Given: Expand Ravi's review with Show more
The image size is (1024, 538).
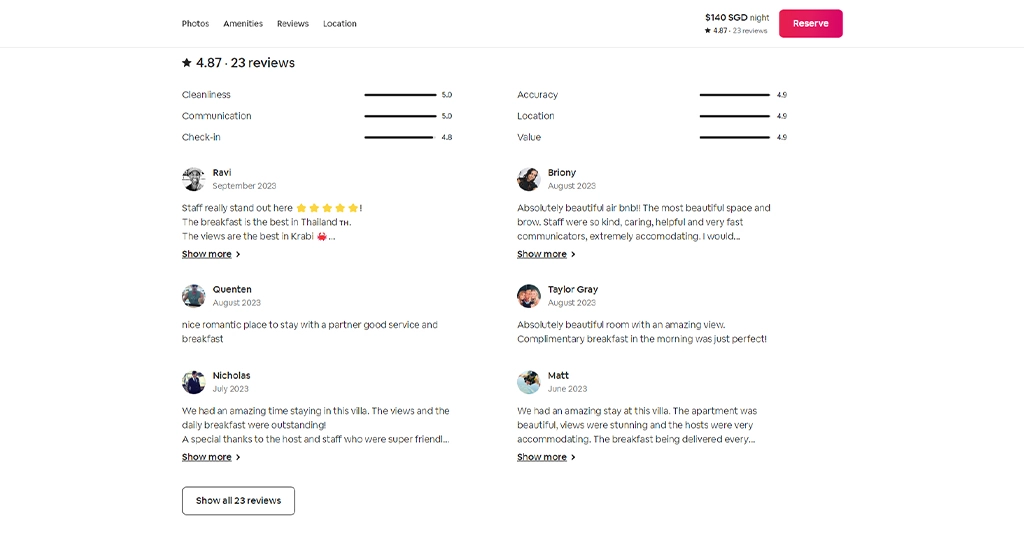Looking at the screenshot, I should 211,254.
